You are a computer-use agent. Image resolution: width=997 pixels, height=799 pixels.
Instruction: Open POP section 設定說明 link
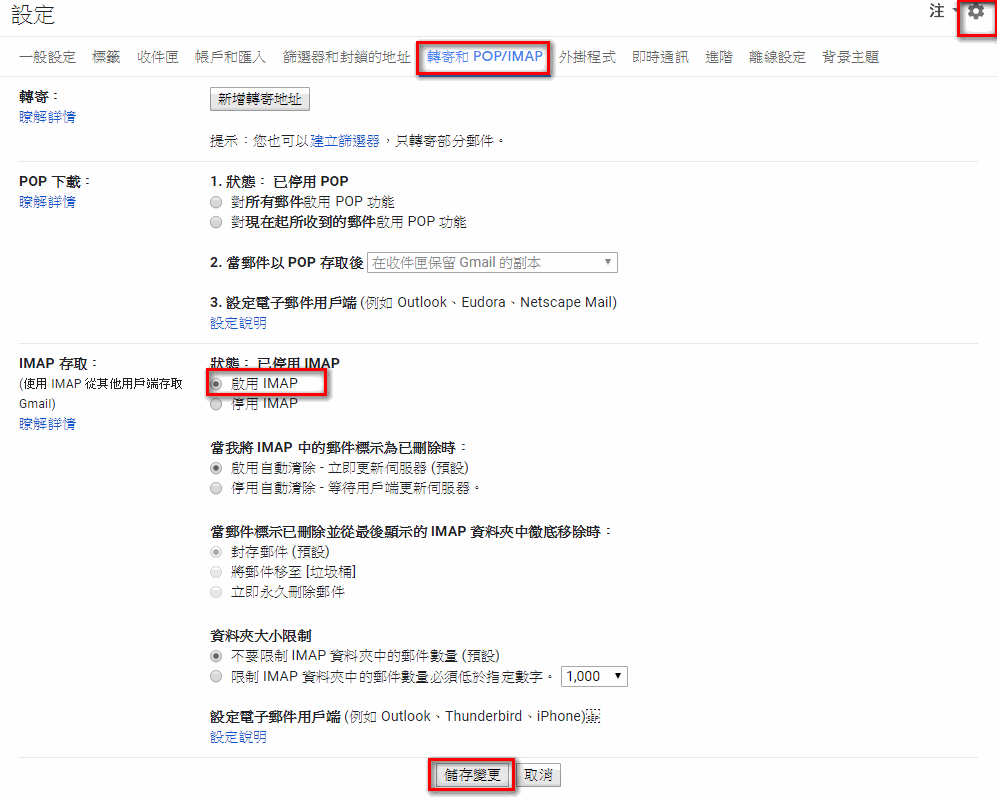[238, 323]
